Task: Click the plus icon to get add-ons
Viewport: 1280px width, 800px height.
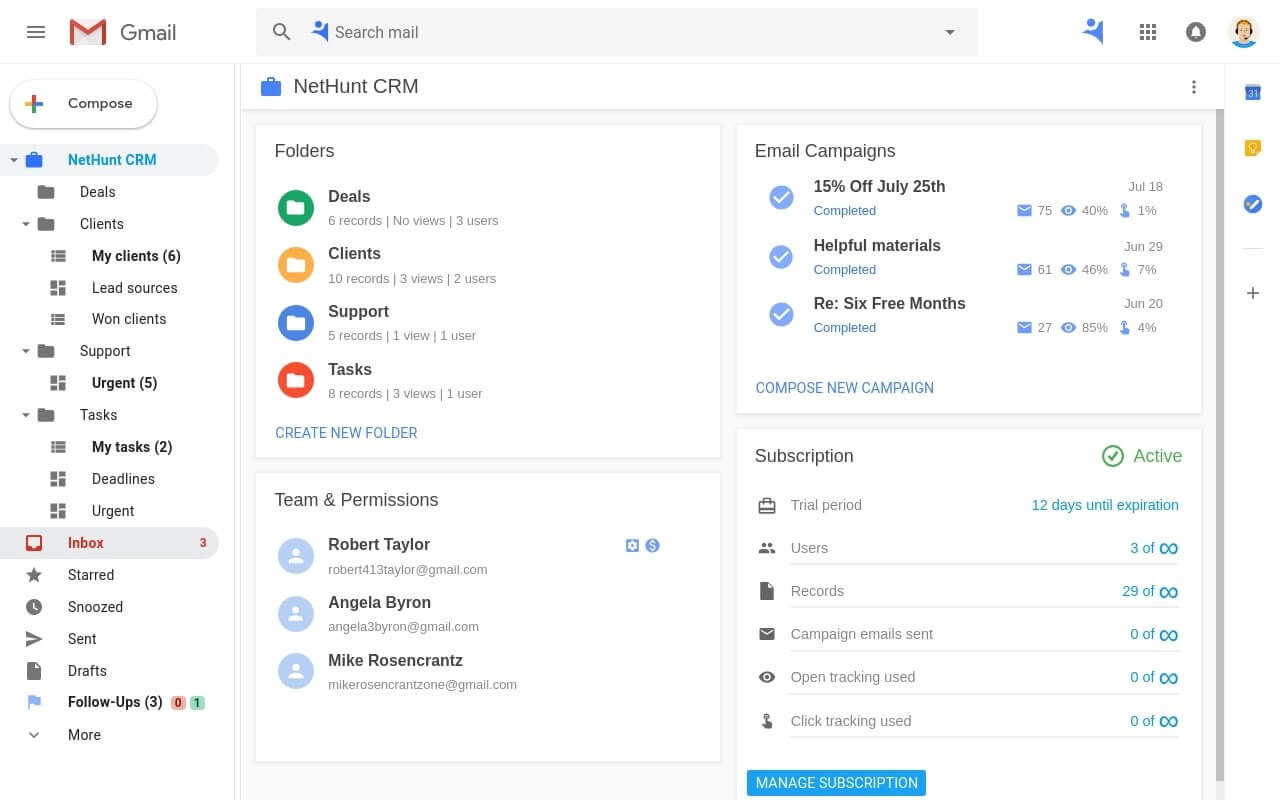Action: [x=1252, y=293]
